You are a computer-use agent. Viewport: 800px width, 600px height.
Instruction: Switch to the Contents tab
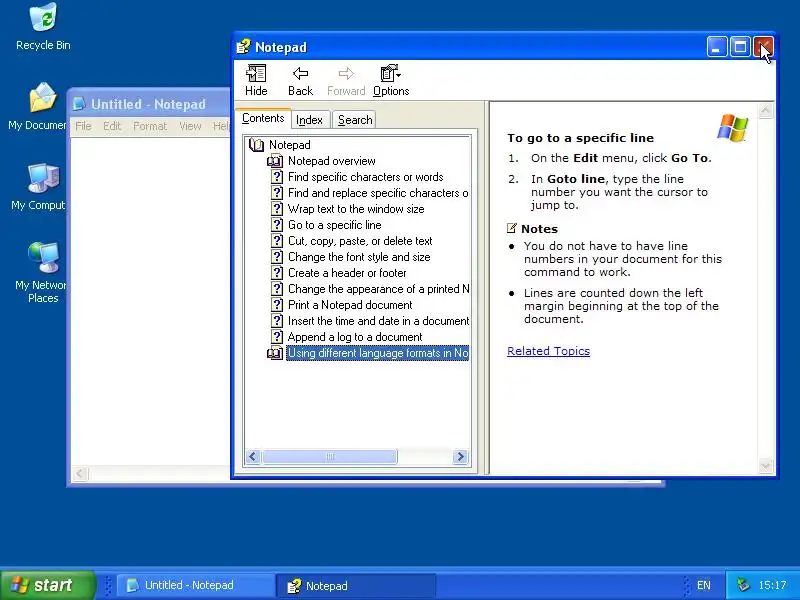pyautogui.click(x=263, y=118)
